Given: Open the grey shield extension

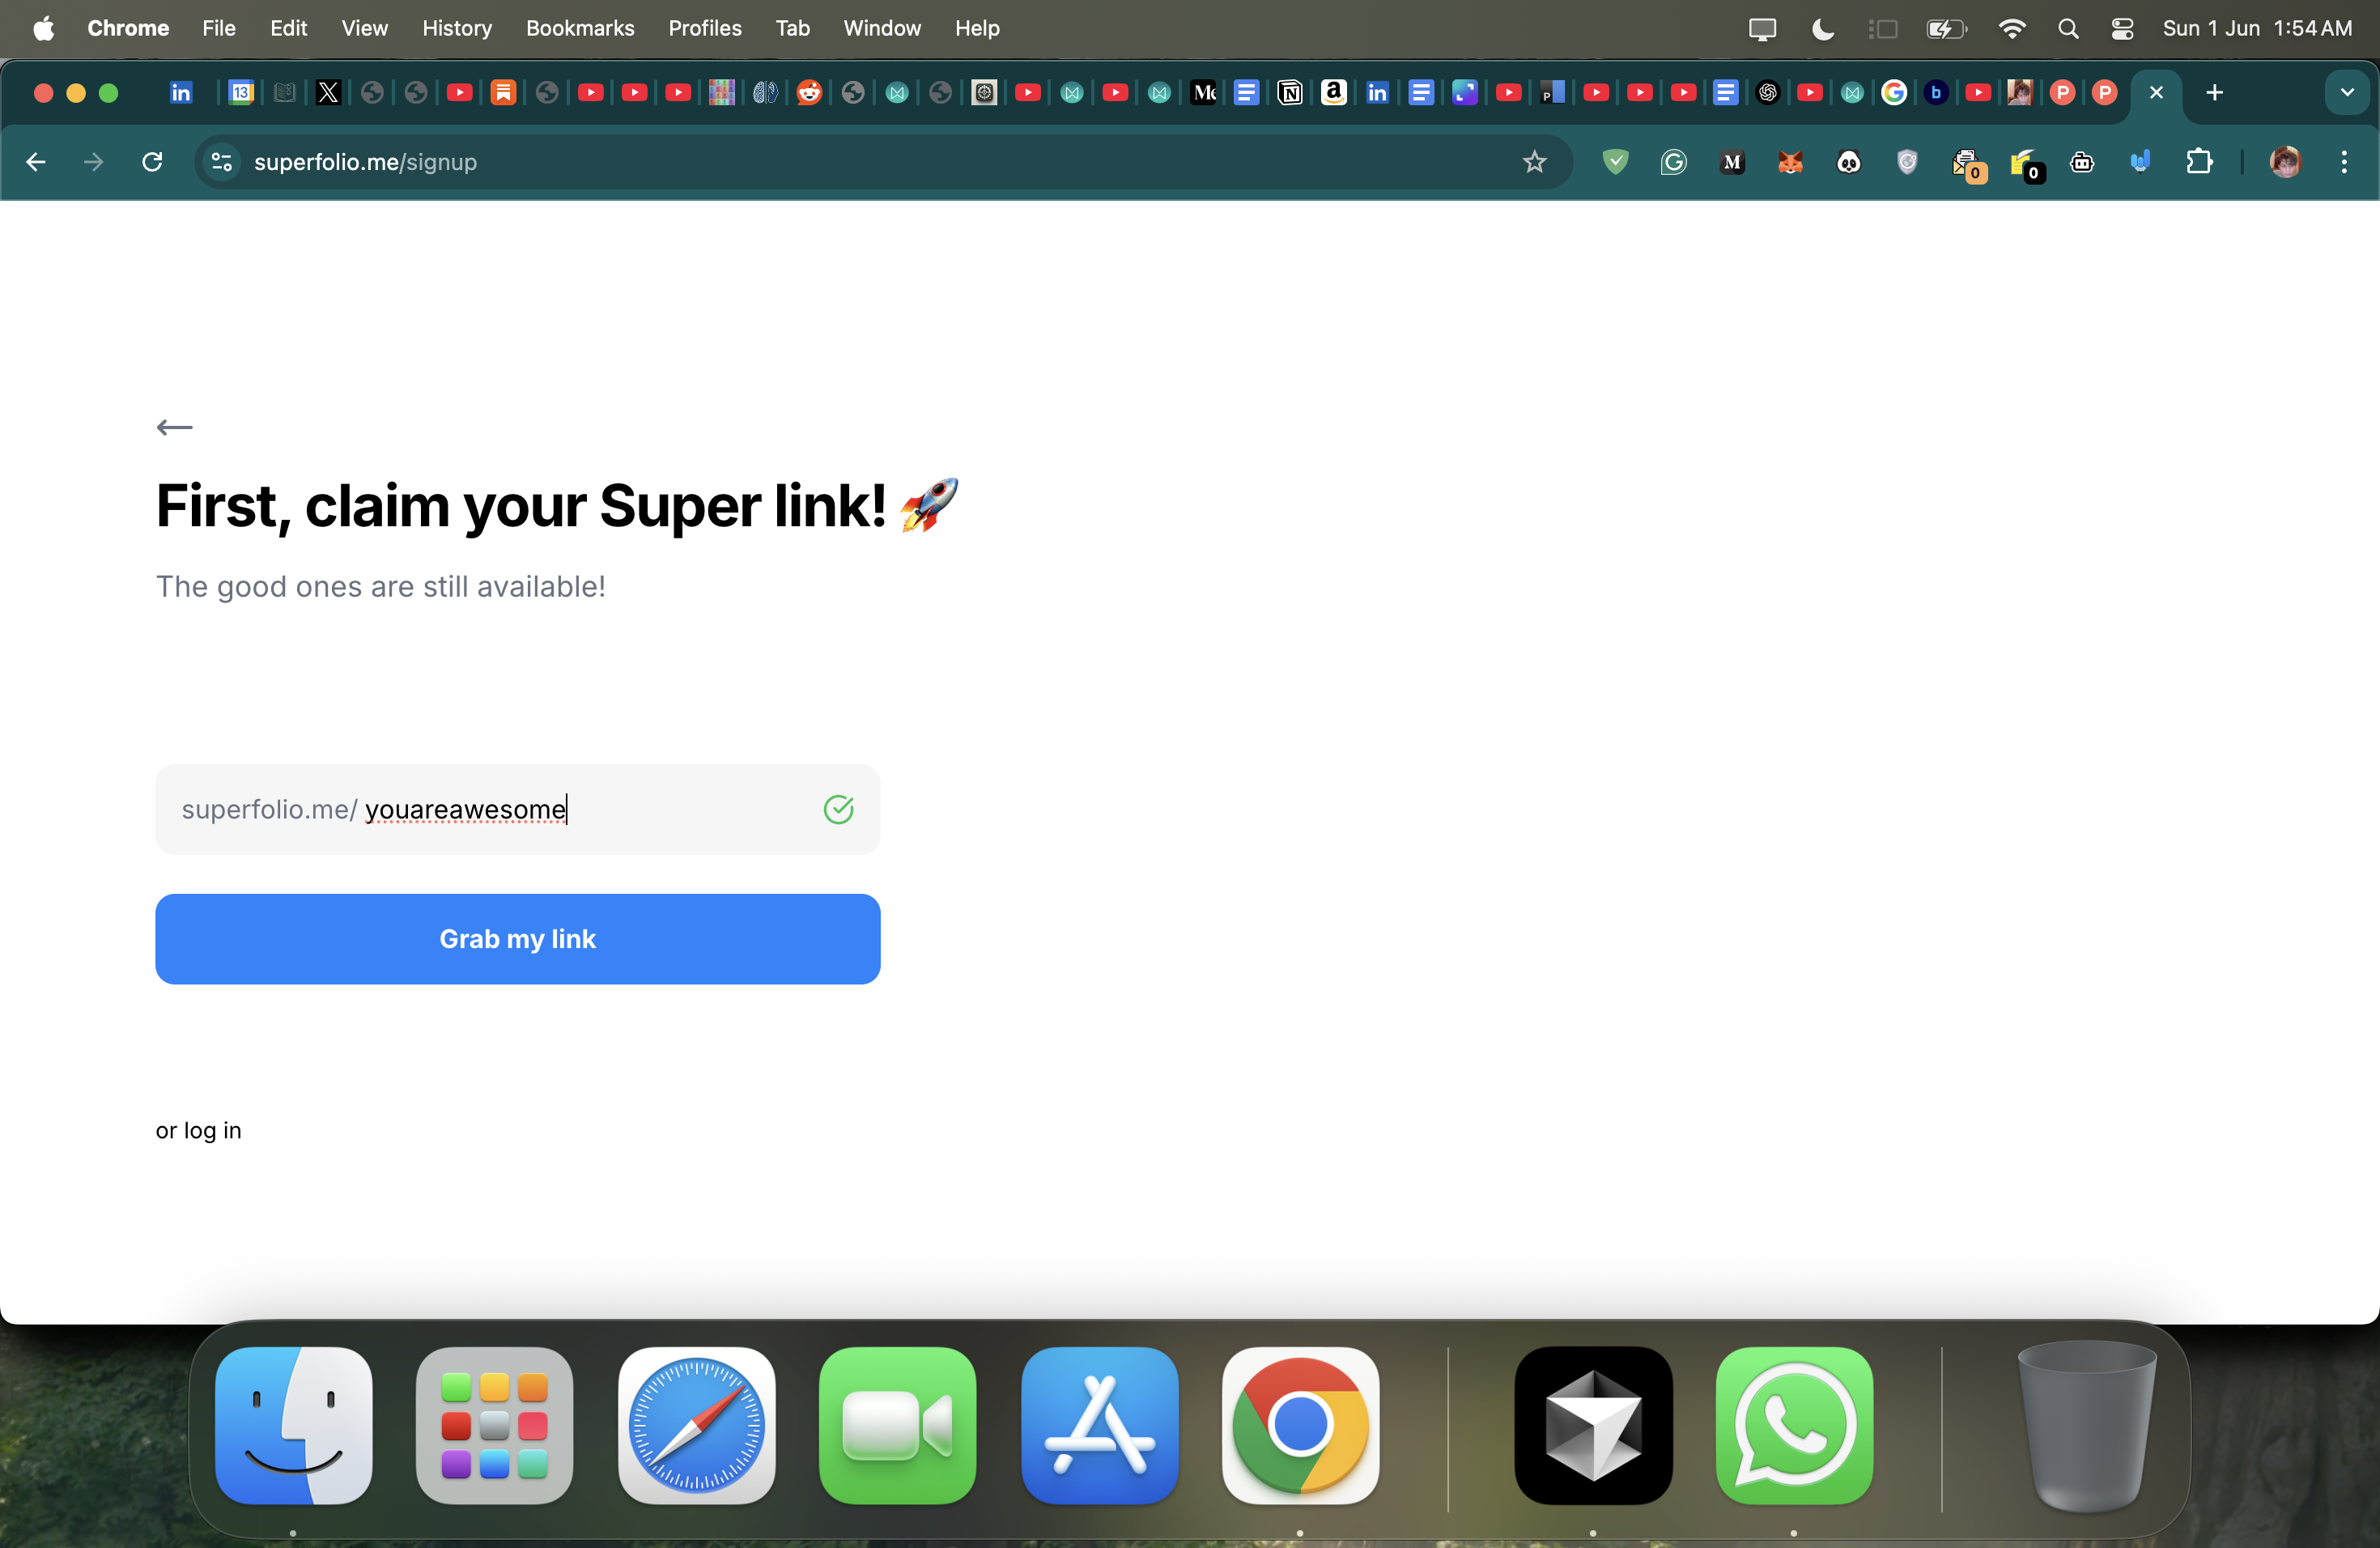Looking at the screenshot, I should [x=1907, y=162].
